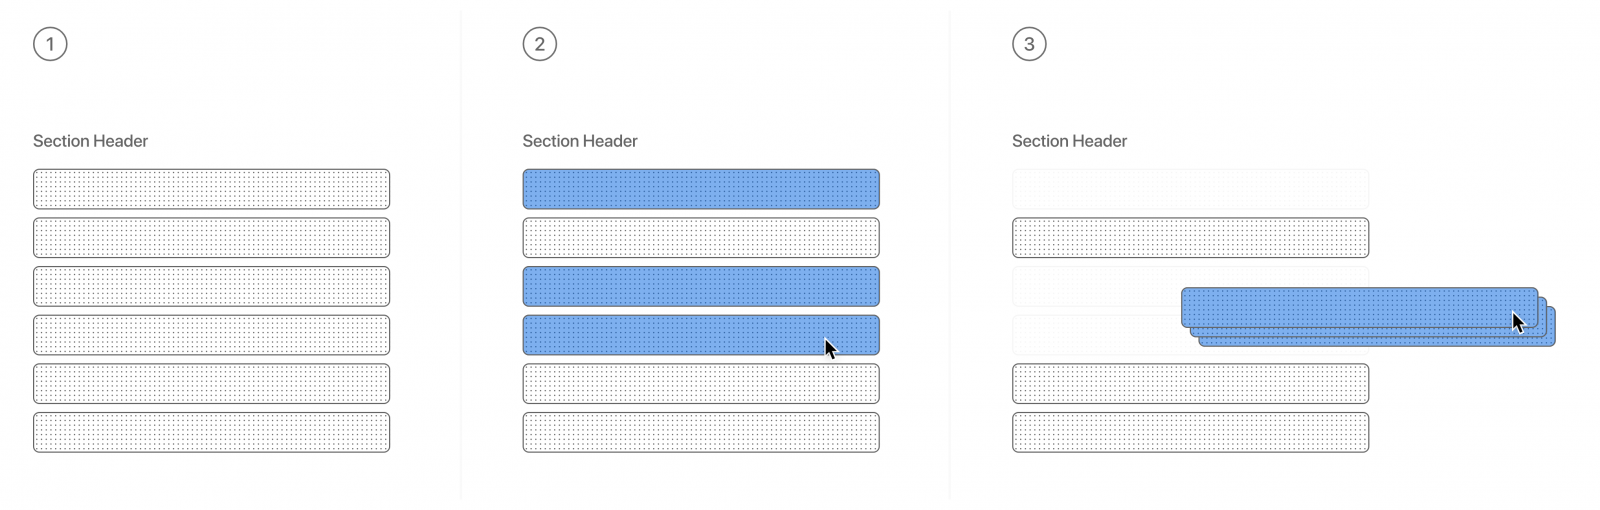This screenshot has height=510, width=1600.
Task: Click the circled number 1 step marker
Action: [x=50, y=44]
